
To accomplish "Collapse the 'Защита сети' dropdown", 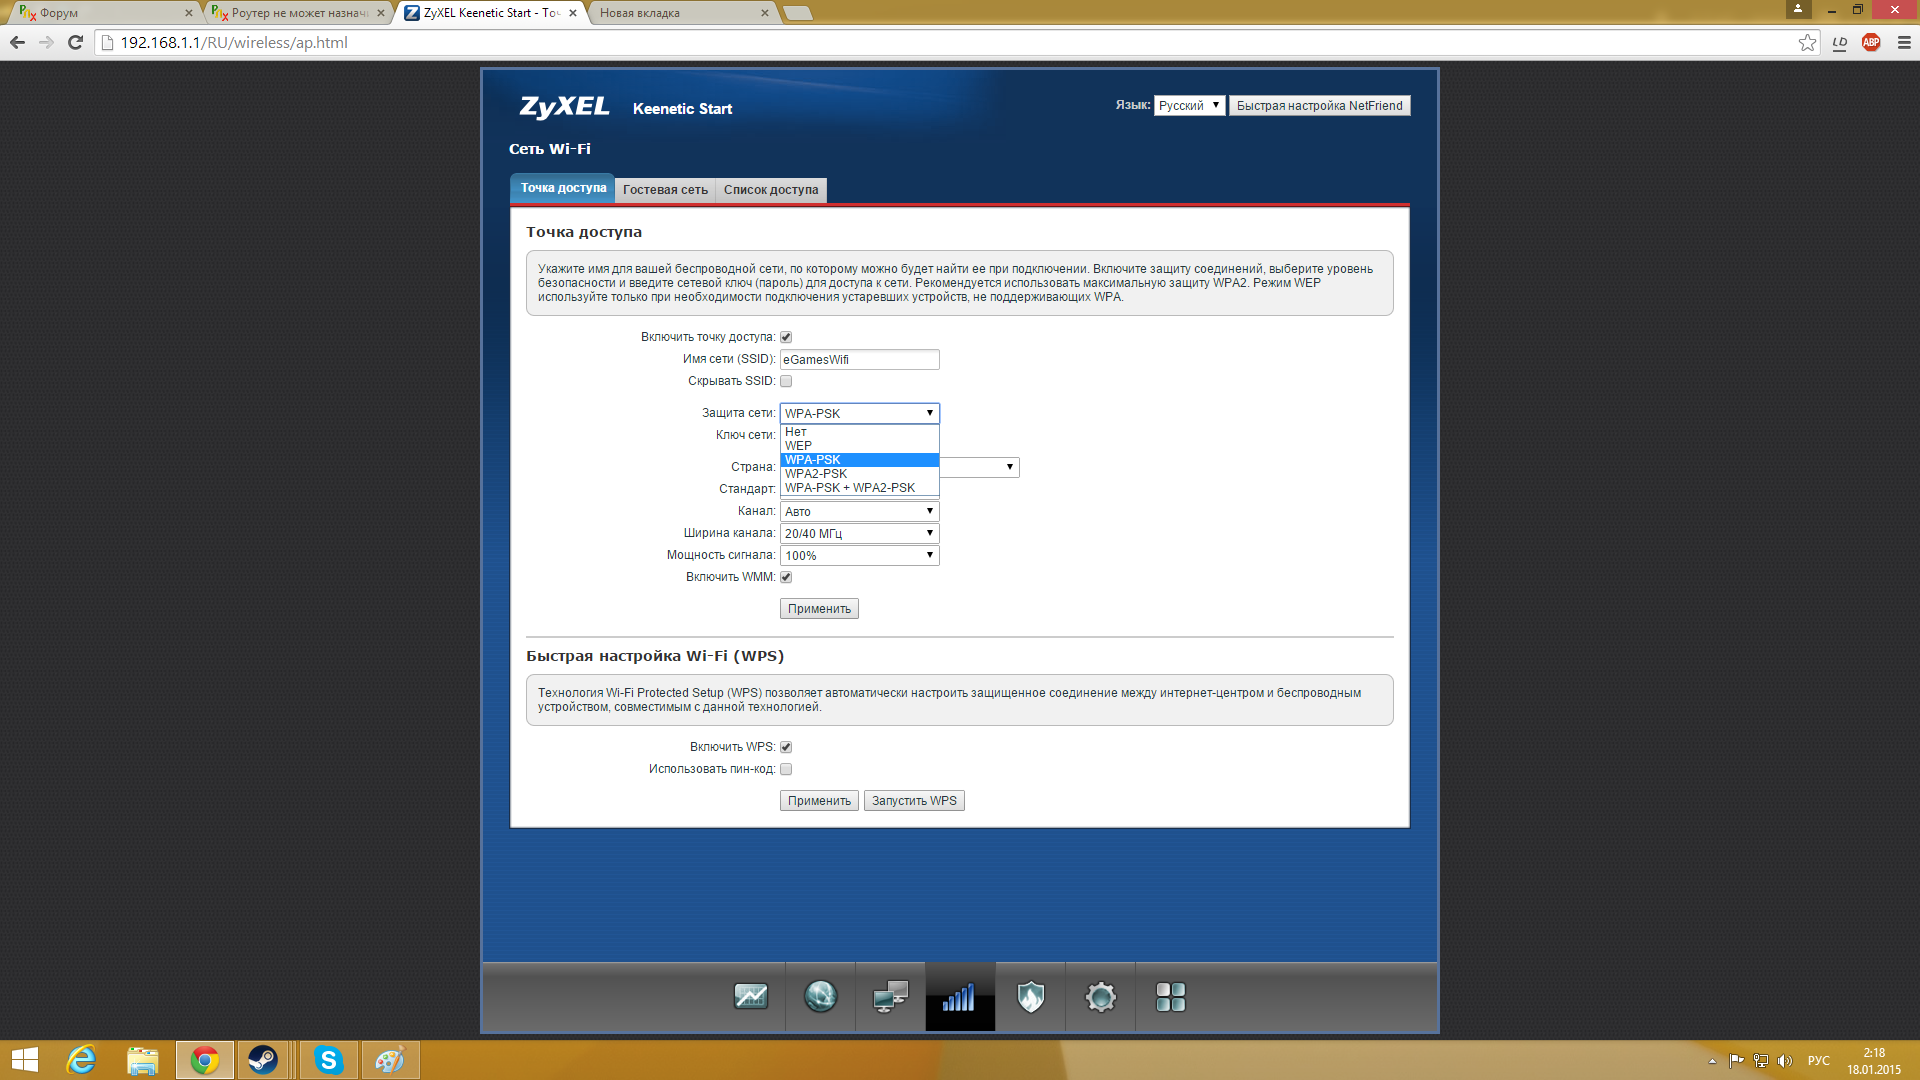I will [859, 413].
